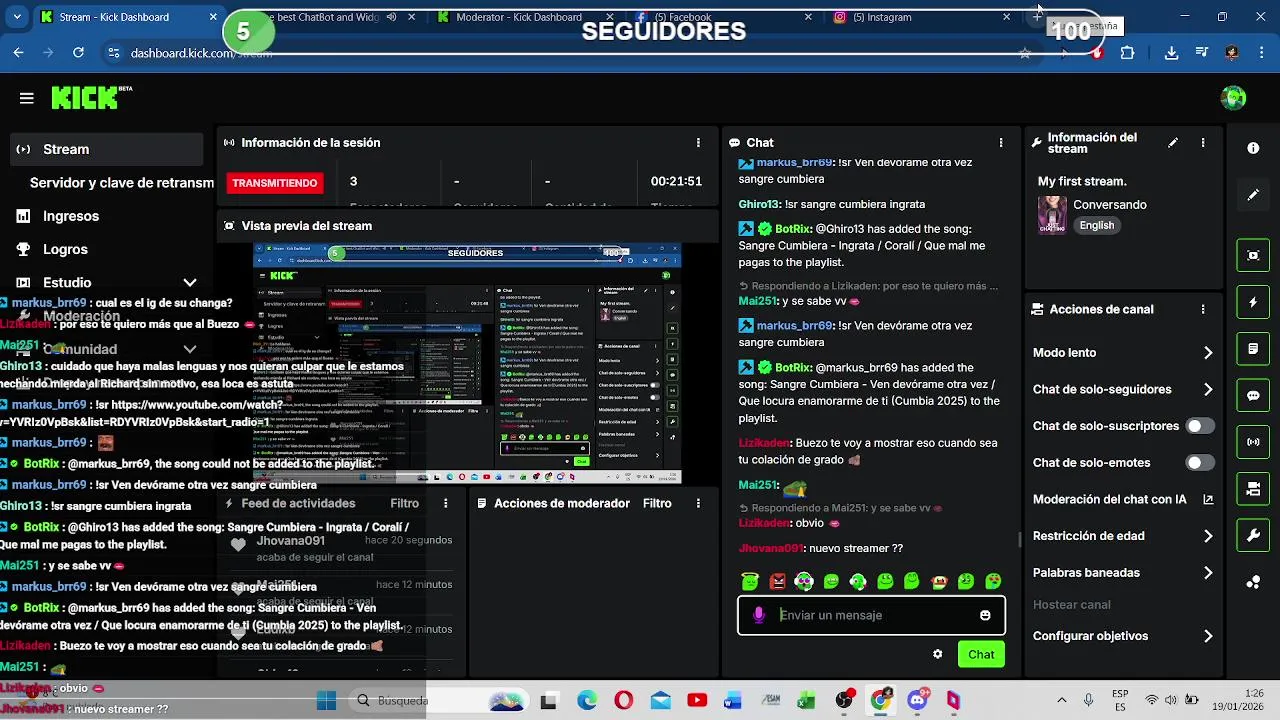Open Discord from the taskbar
Image resolution: width=1280 pixels, height=720 pixels.
click(917, 701)
